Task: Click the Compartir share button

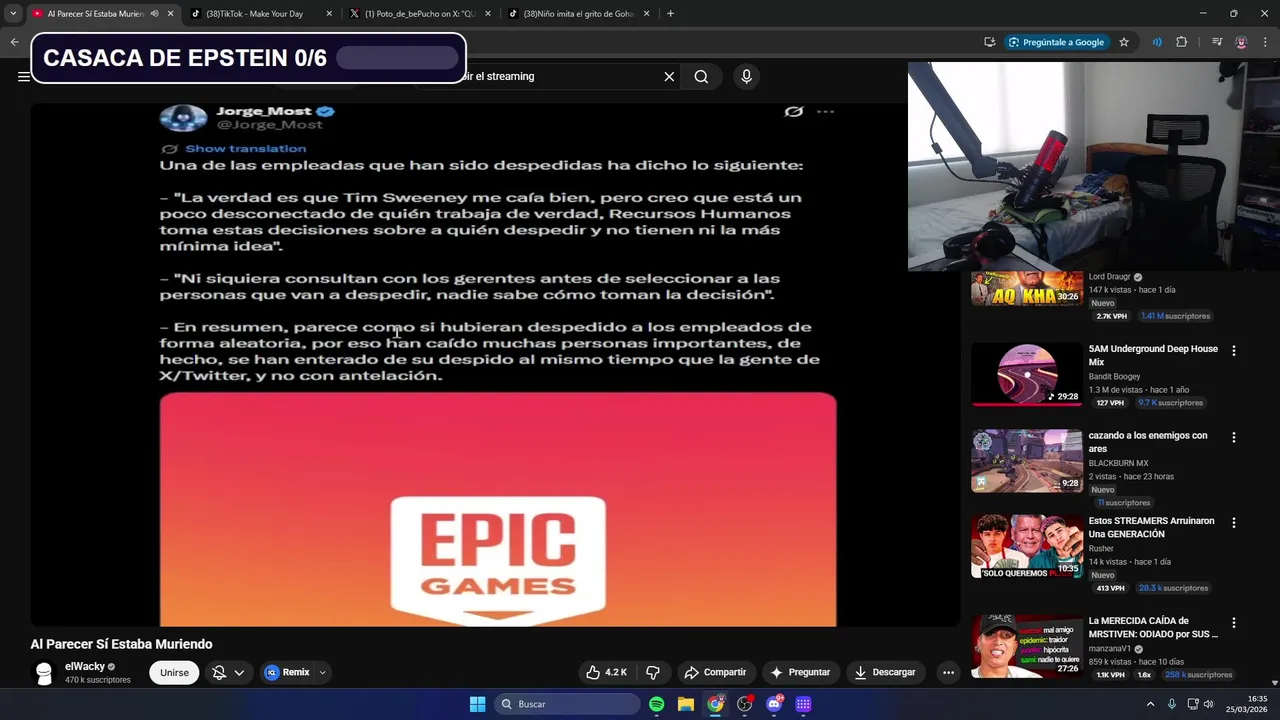Action: click(x=715, y=672)
